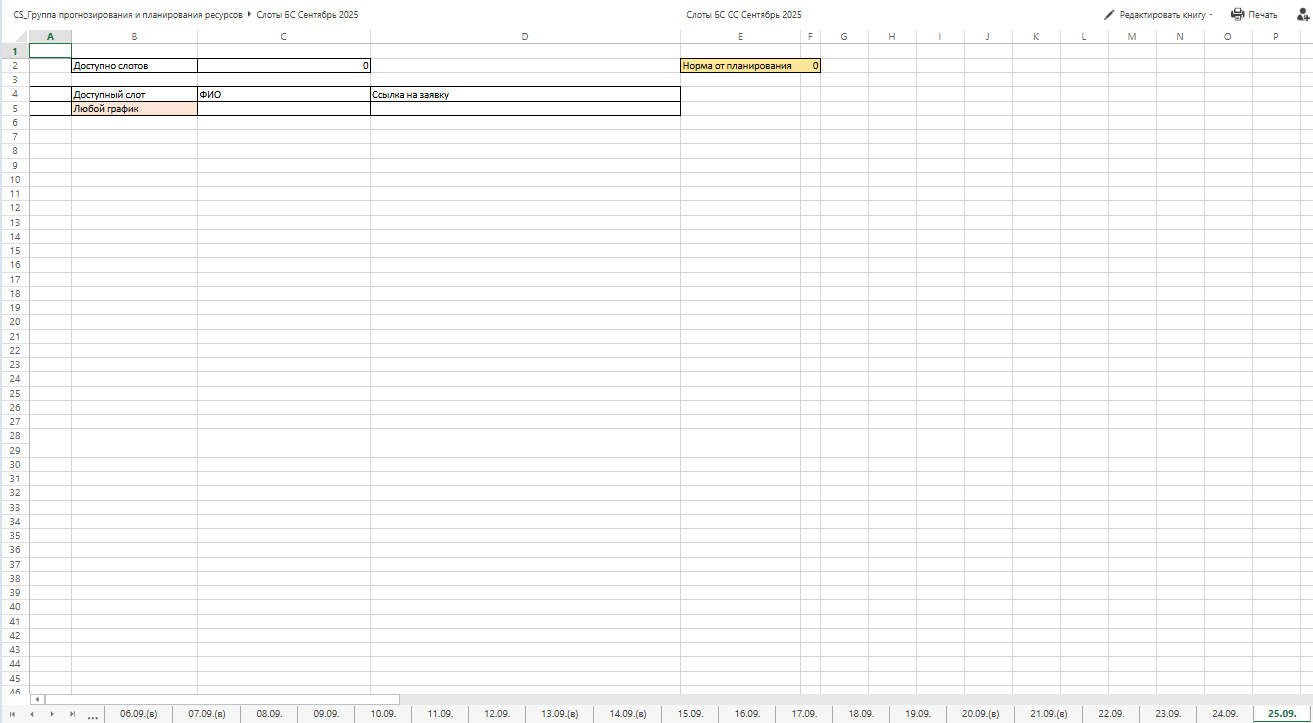
Task: Switch to the 20.09.(в) sheet tab
Action: click(x=980, y=714)
